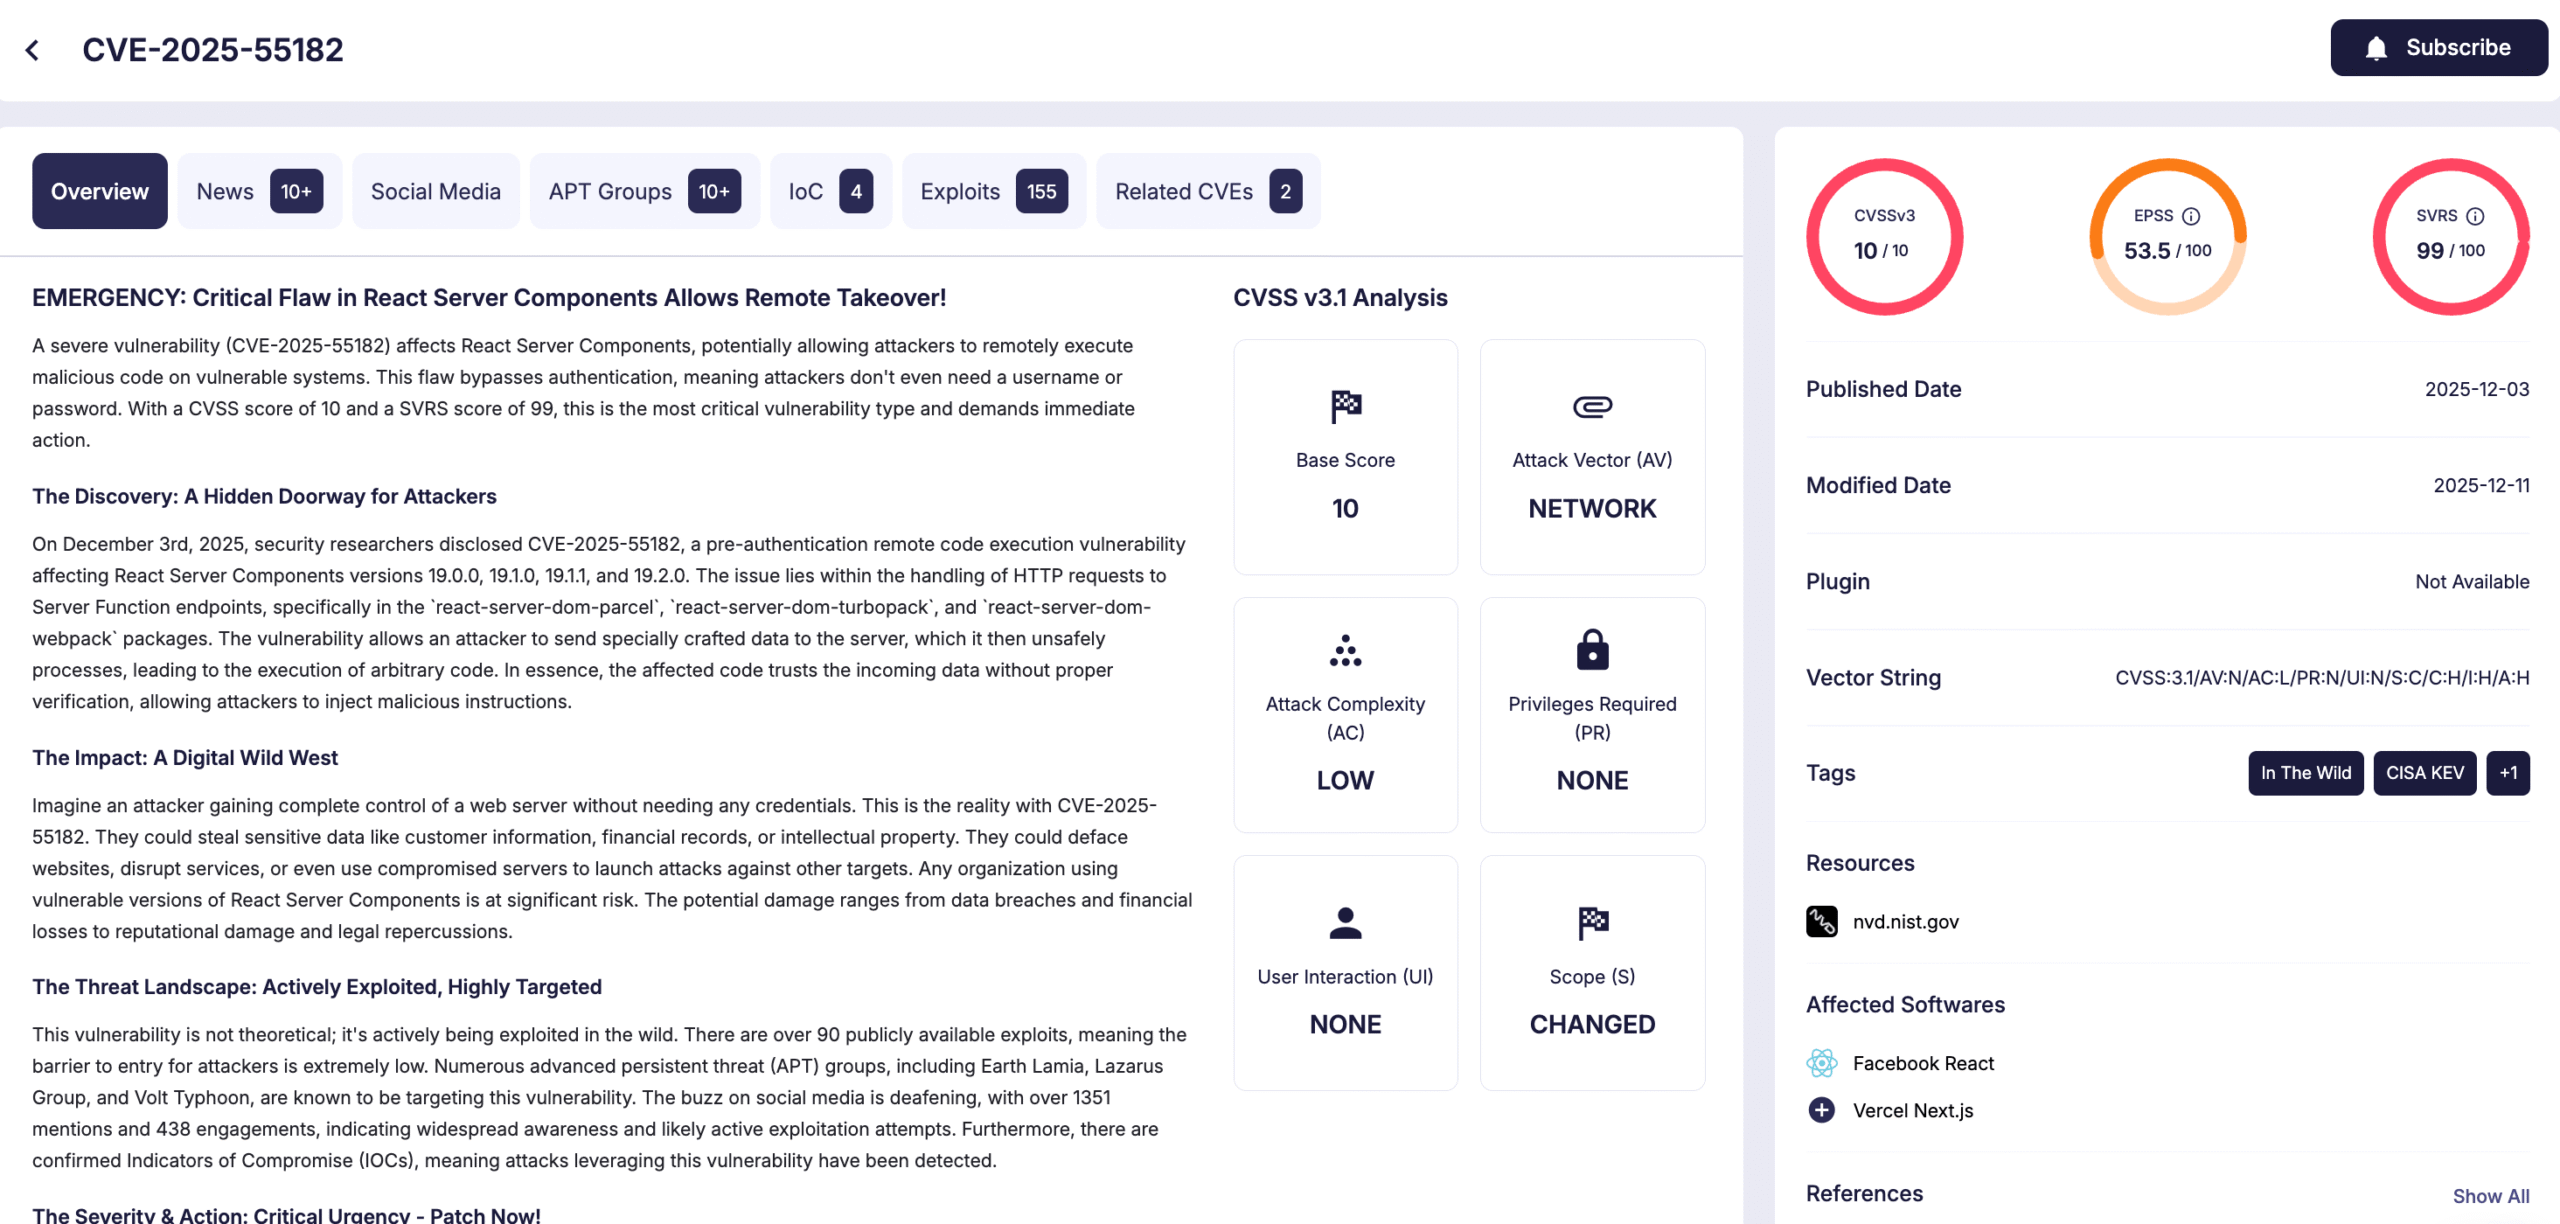The image size is (2560, 1224).
Task: Click the Plugin Not Available value
Action: pyautogui.click(x=2472, y=582)
